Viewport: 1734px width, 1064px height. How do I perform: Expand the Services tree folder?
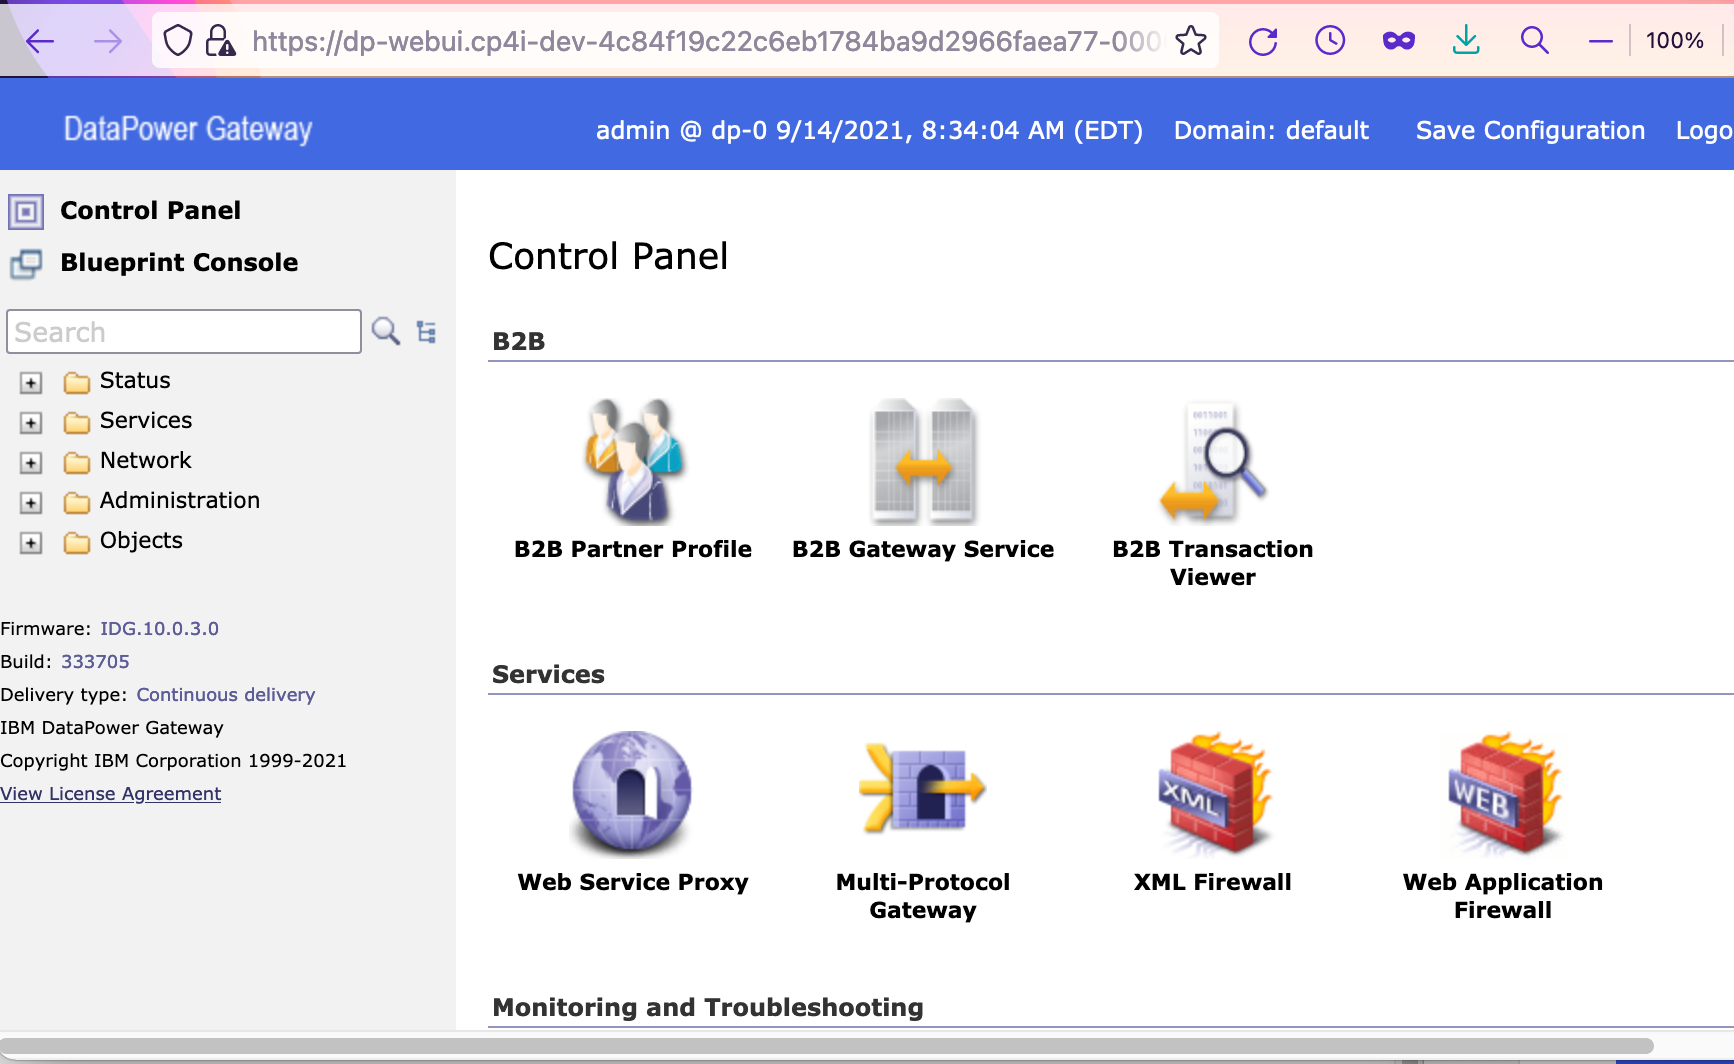31,423
